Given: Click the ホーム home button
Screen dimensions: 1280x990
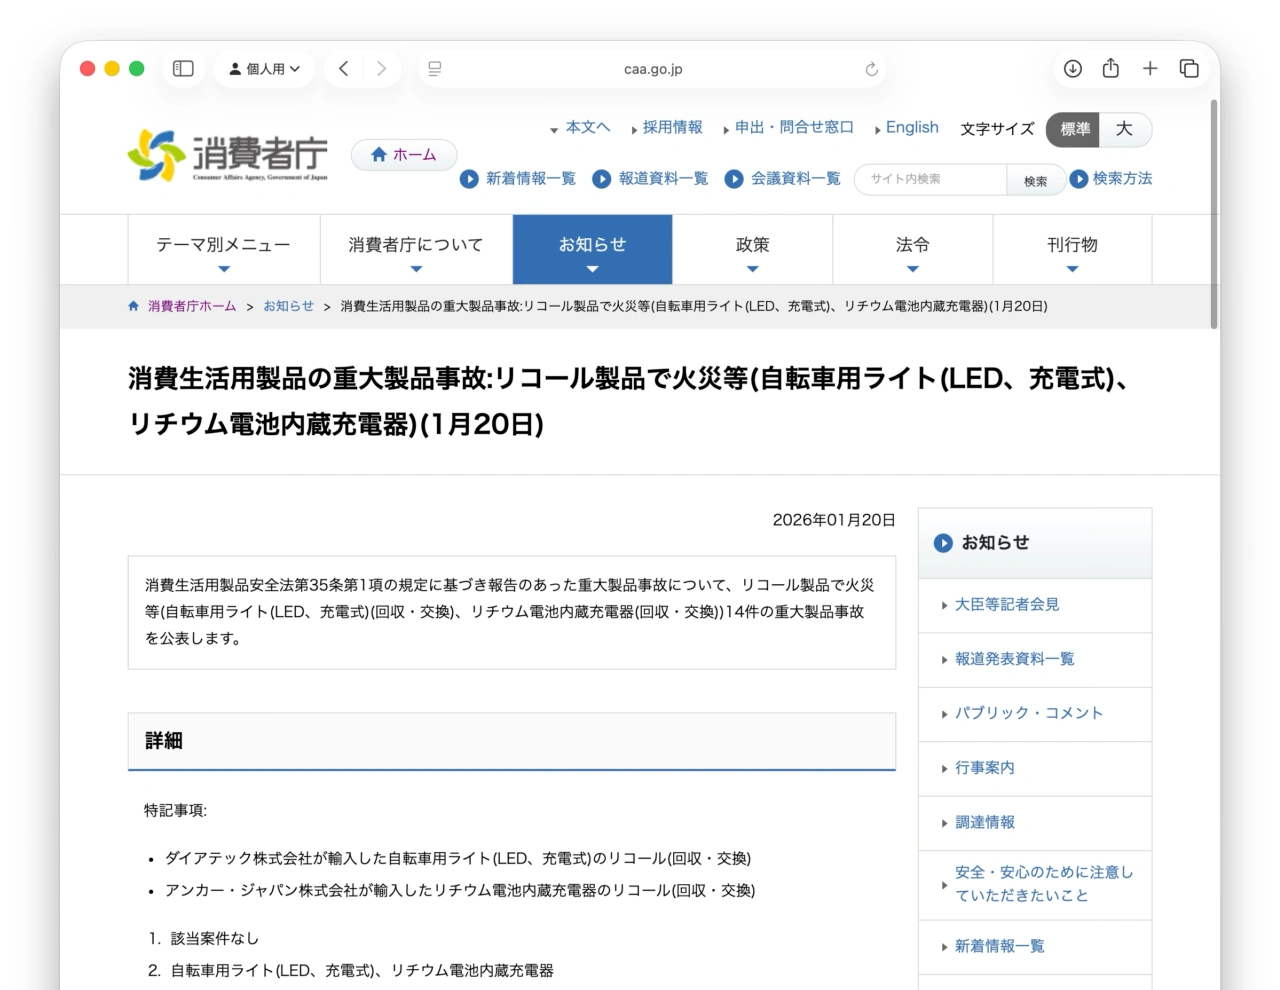Looking at the screenshot, I should (403, 154).
